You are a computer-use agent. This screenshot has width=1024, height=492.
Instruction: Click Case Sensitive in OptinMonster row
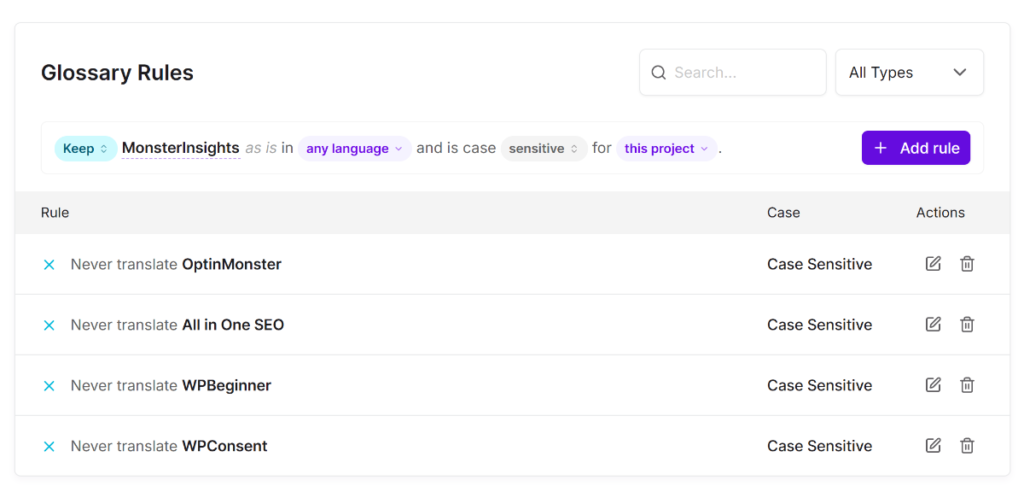(820, 265)
